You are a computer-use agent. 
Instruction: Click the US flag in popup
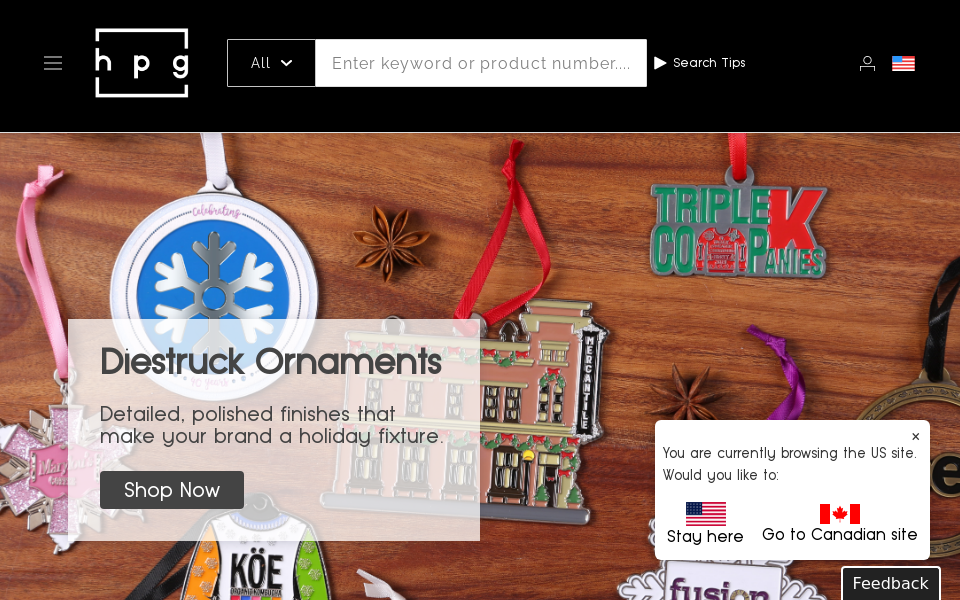tap(705, 514)
